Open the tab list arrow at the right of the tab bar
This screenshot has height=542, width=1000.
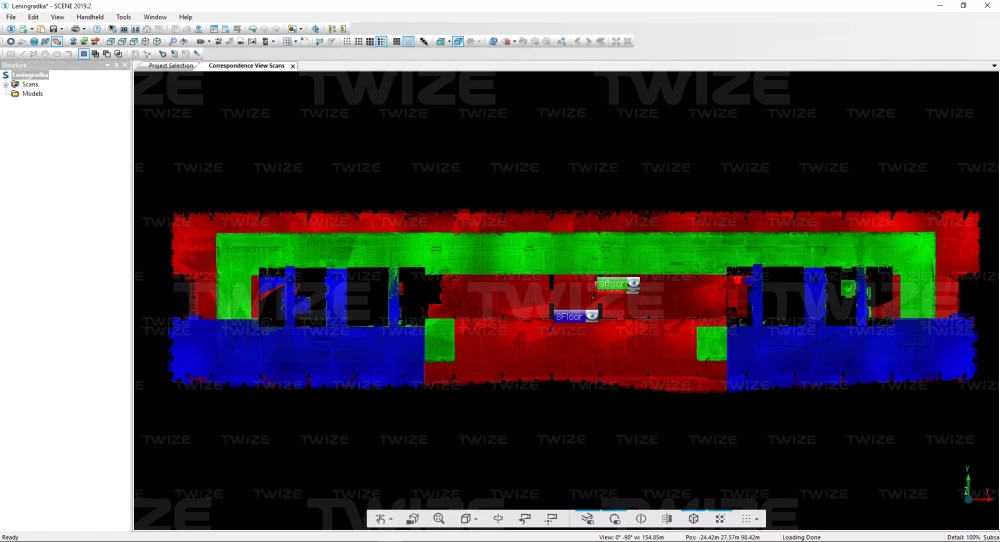994,66
